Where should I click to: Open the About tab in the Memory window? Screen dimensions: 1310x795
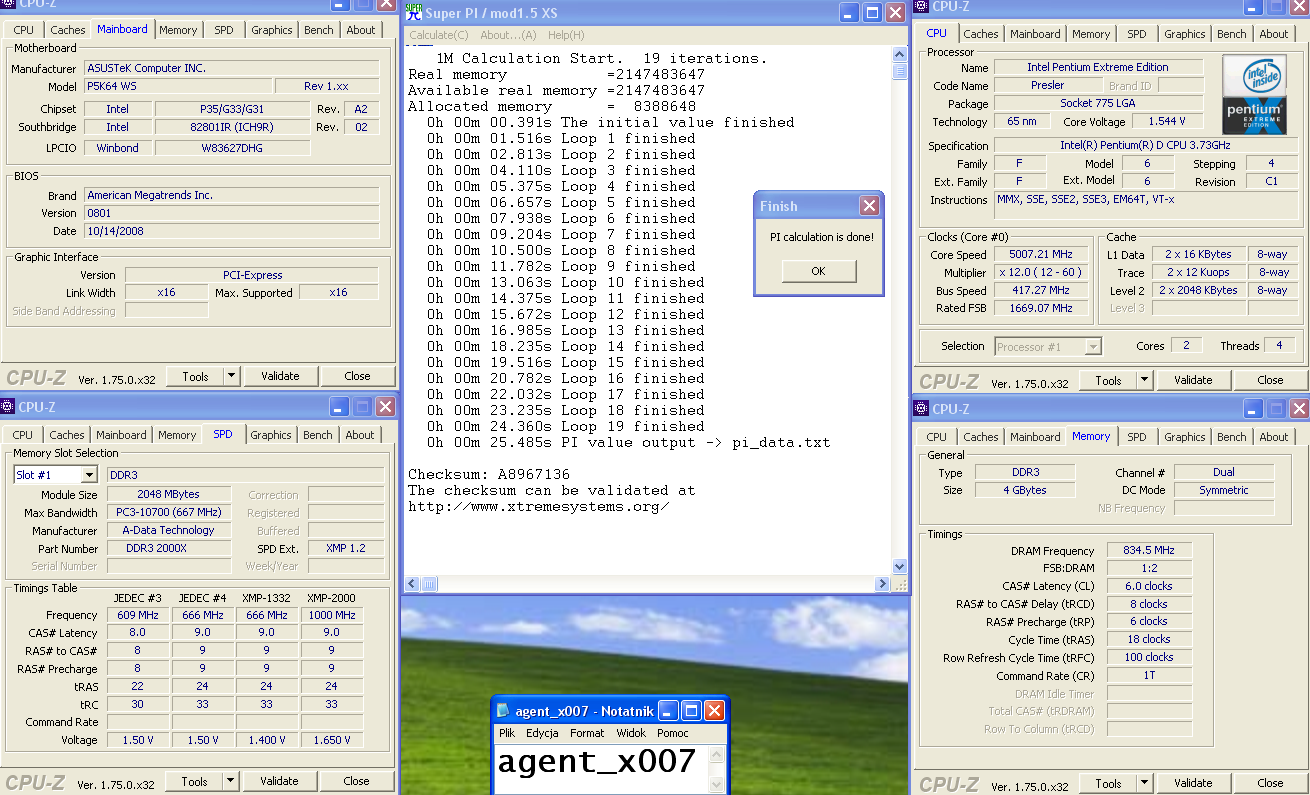[x=1274, y=437]
